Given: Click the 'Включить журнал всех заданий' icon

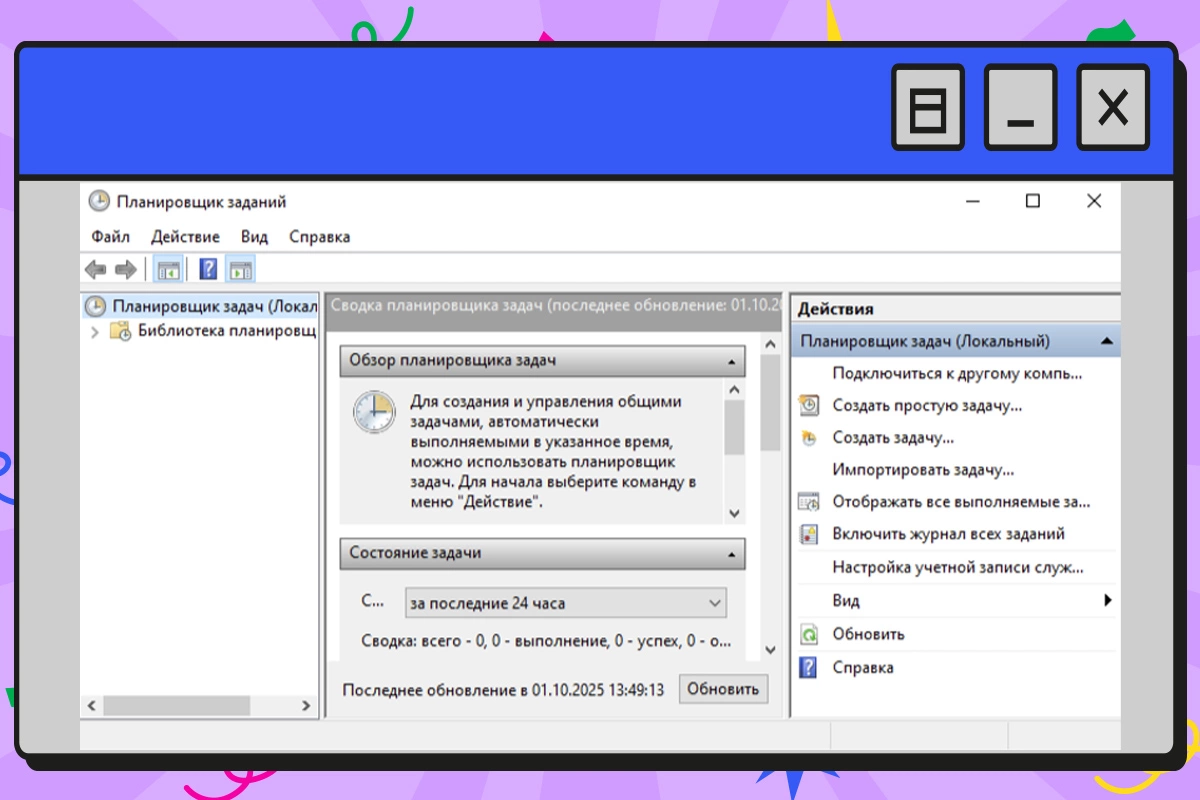Looking at the screenshot, I should (809, 533).
